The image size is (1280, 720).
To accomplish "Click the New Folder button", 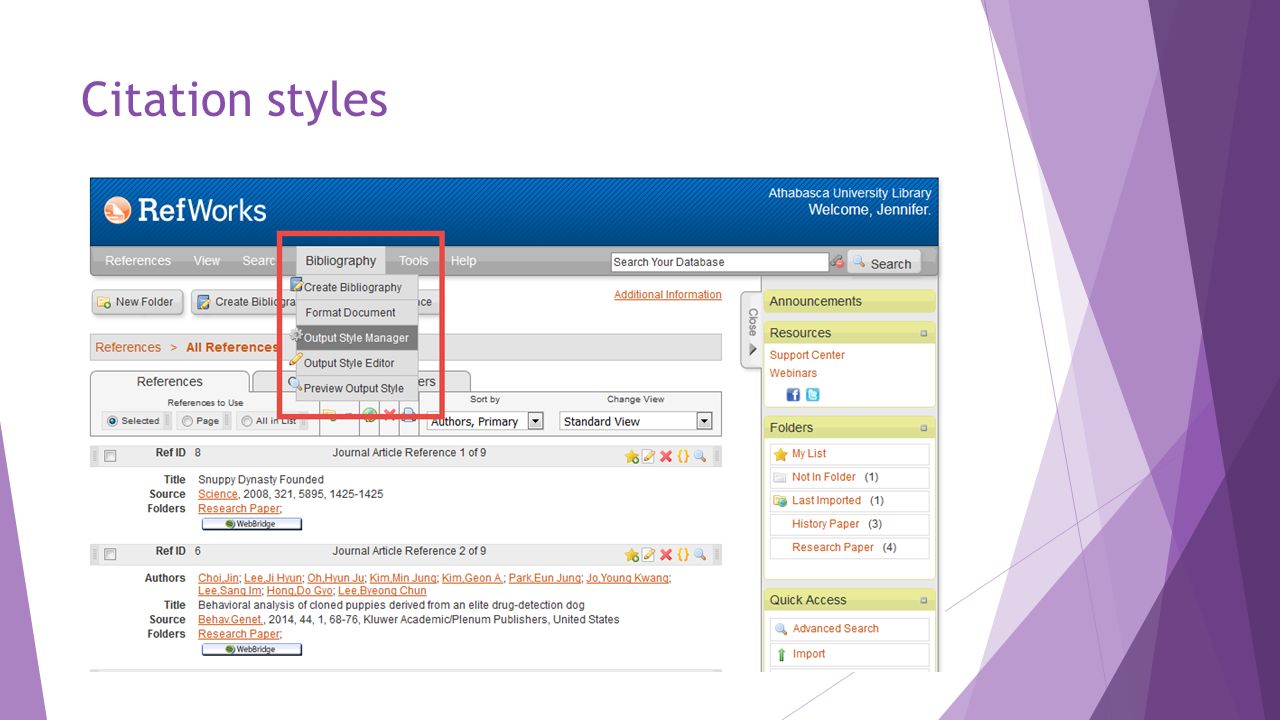I will [137, 302].
